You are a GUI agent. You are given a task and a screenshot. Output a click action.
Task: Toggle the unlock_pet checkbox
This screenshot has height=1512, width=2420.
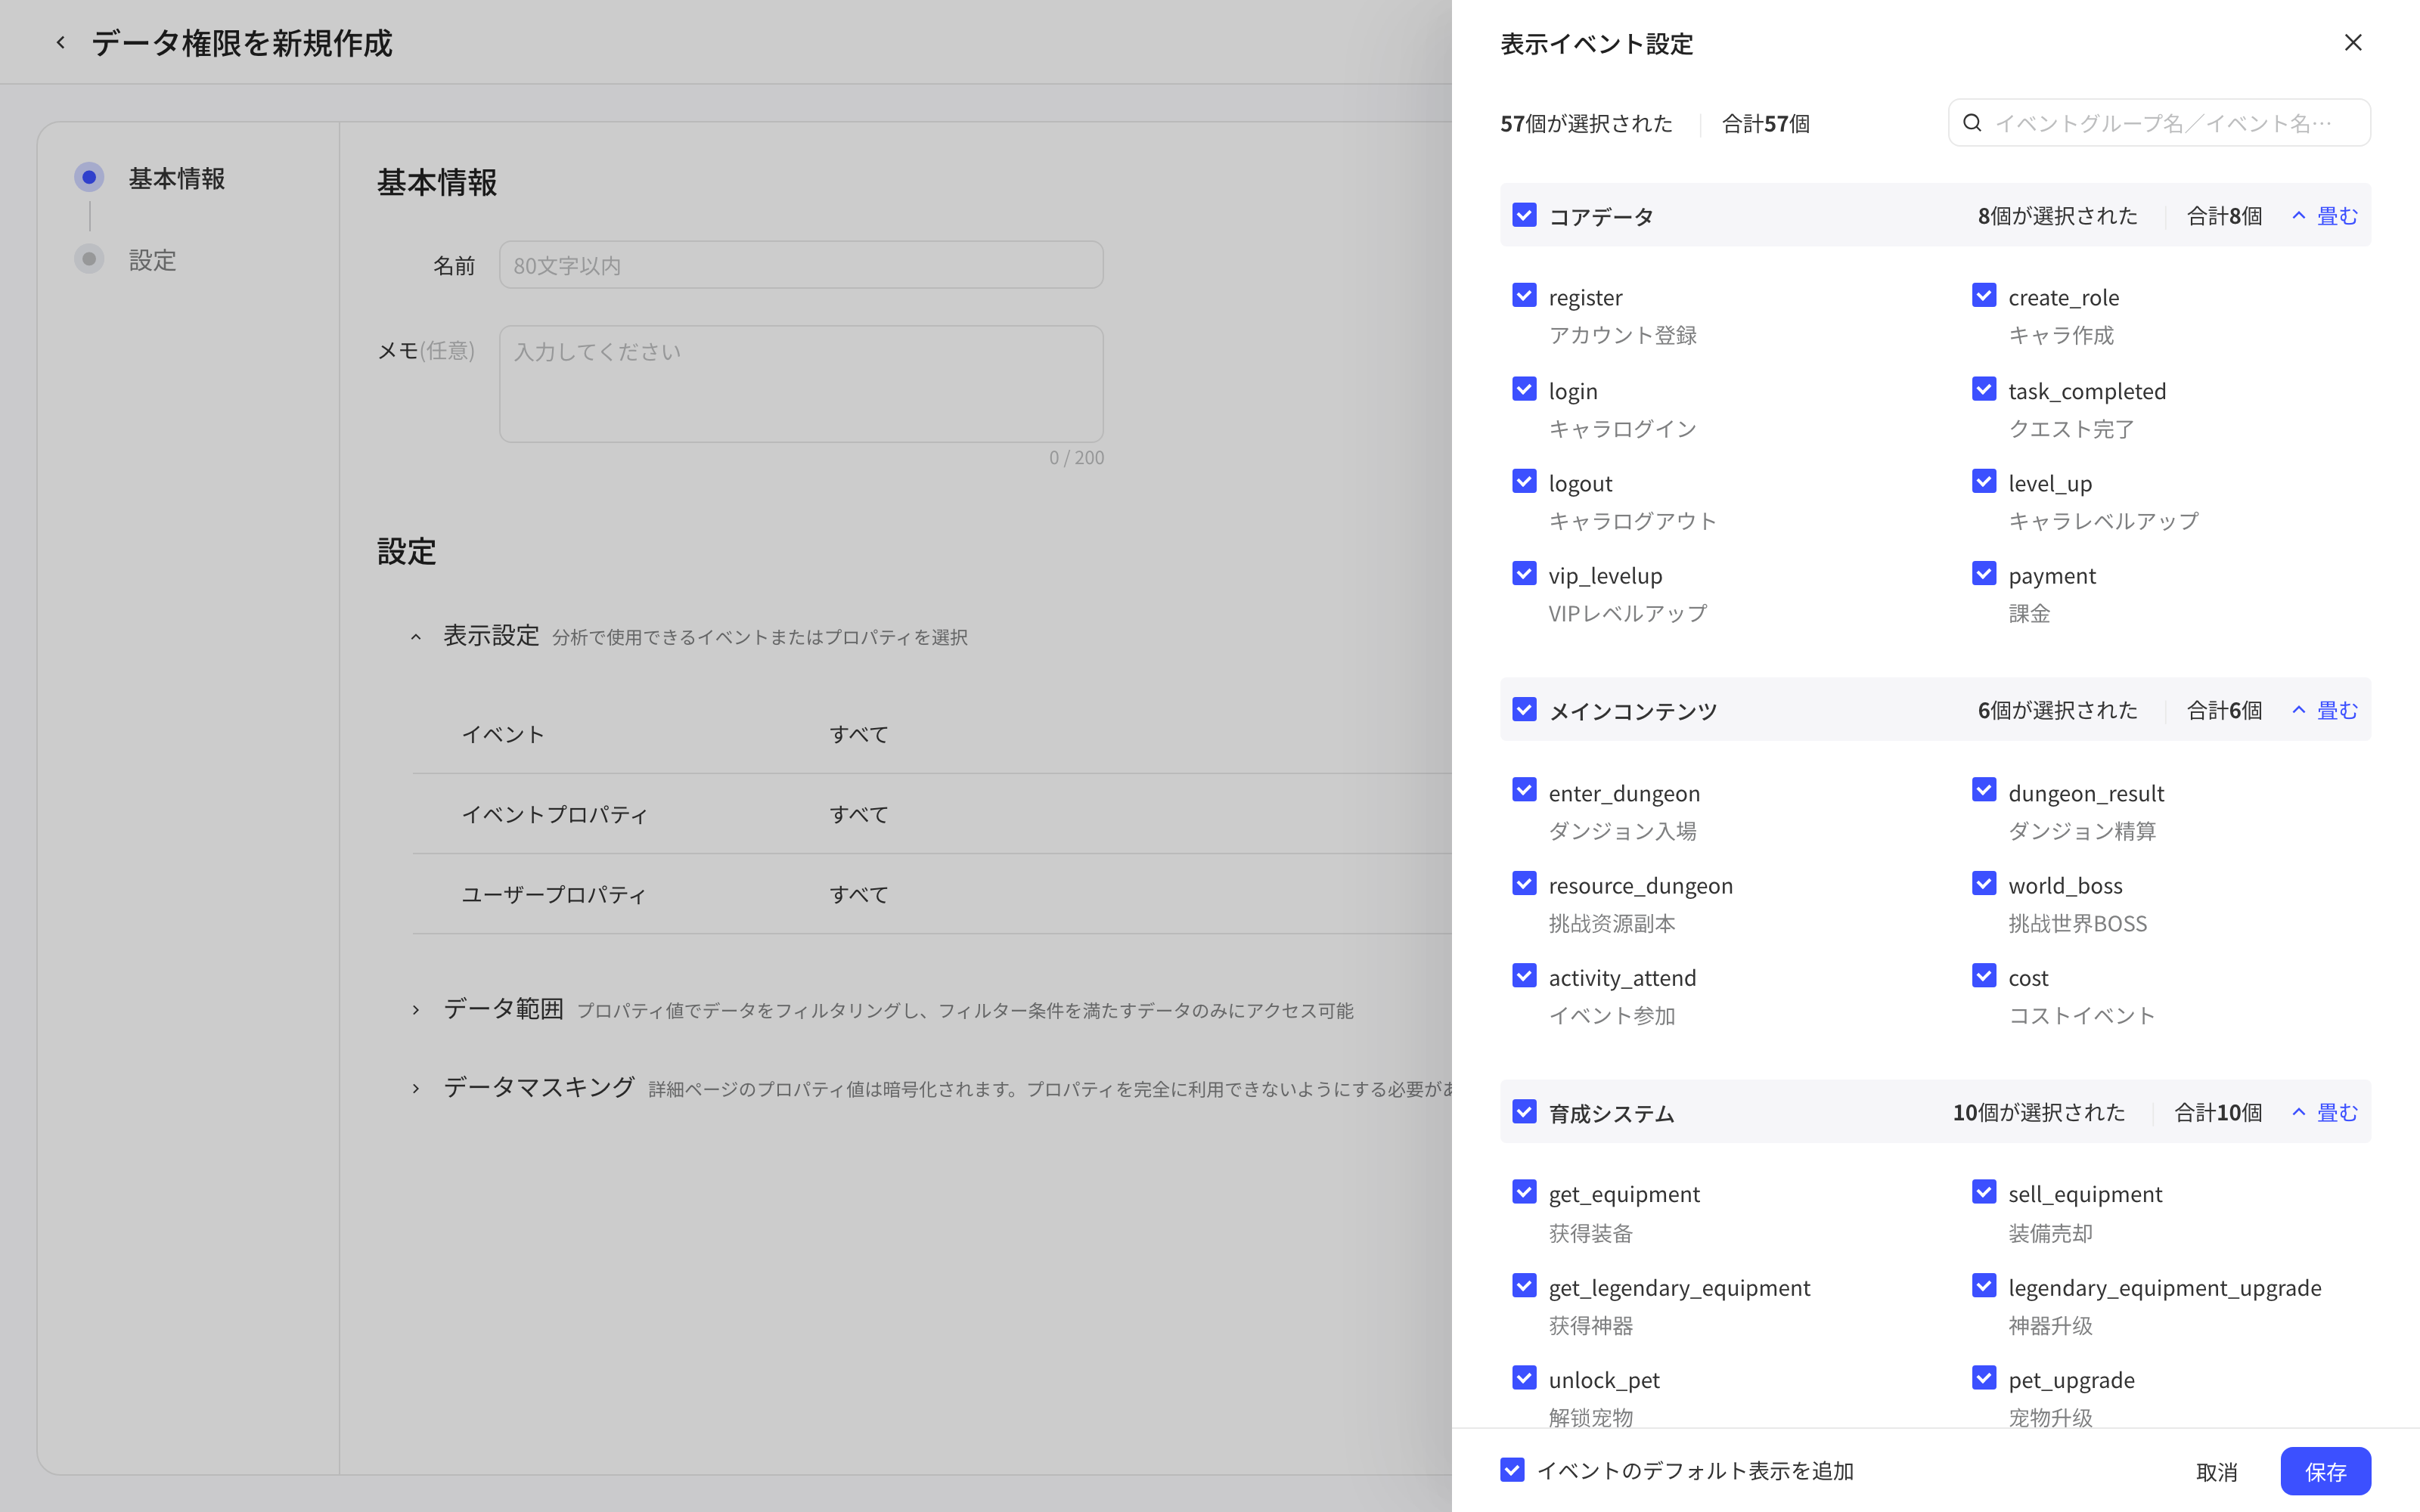(x=1524, y=1378)
